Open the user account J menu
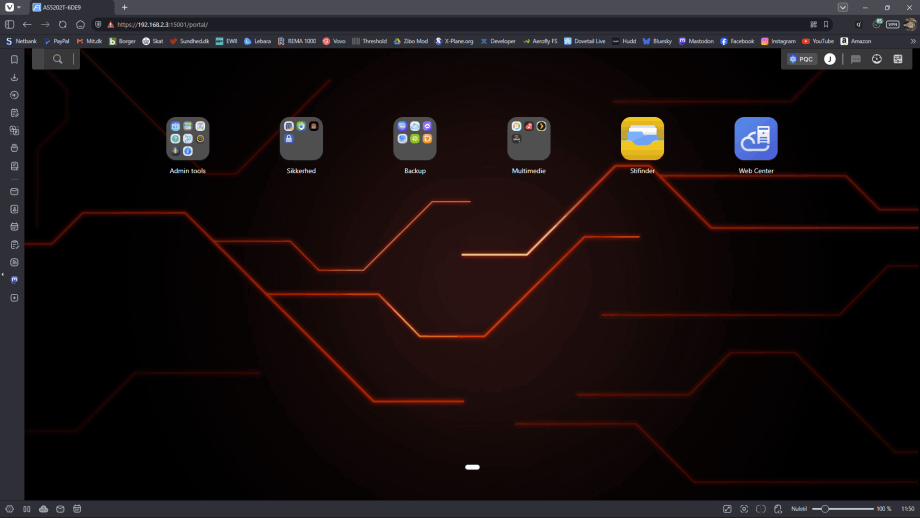 coord(829,59)
